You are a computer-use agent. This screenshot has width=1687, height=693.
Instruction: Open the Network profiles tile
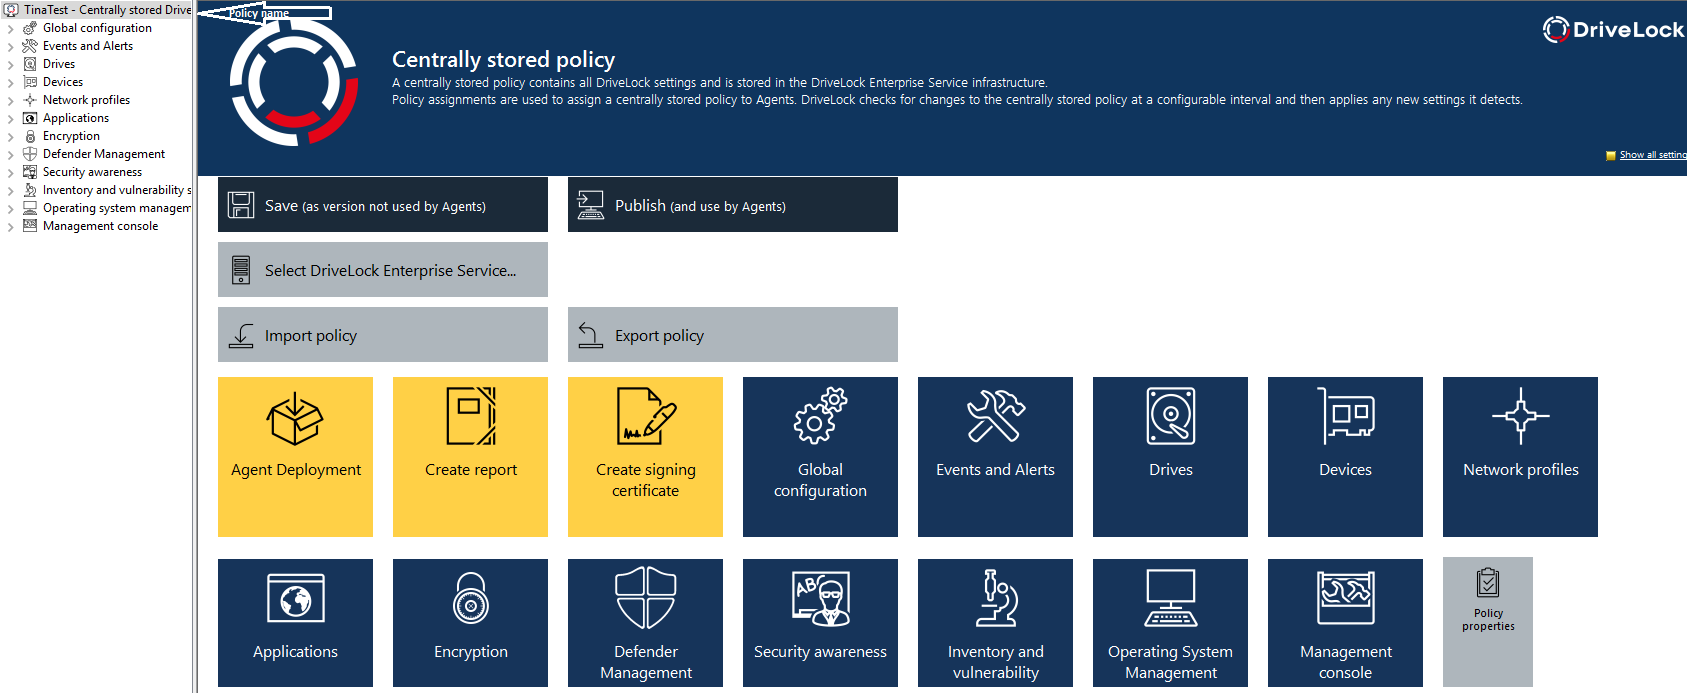click(1520, 456)
